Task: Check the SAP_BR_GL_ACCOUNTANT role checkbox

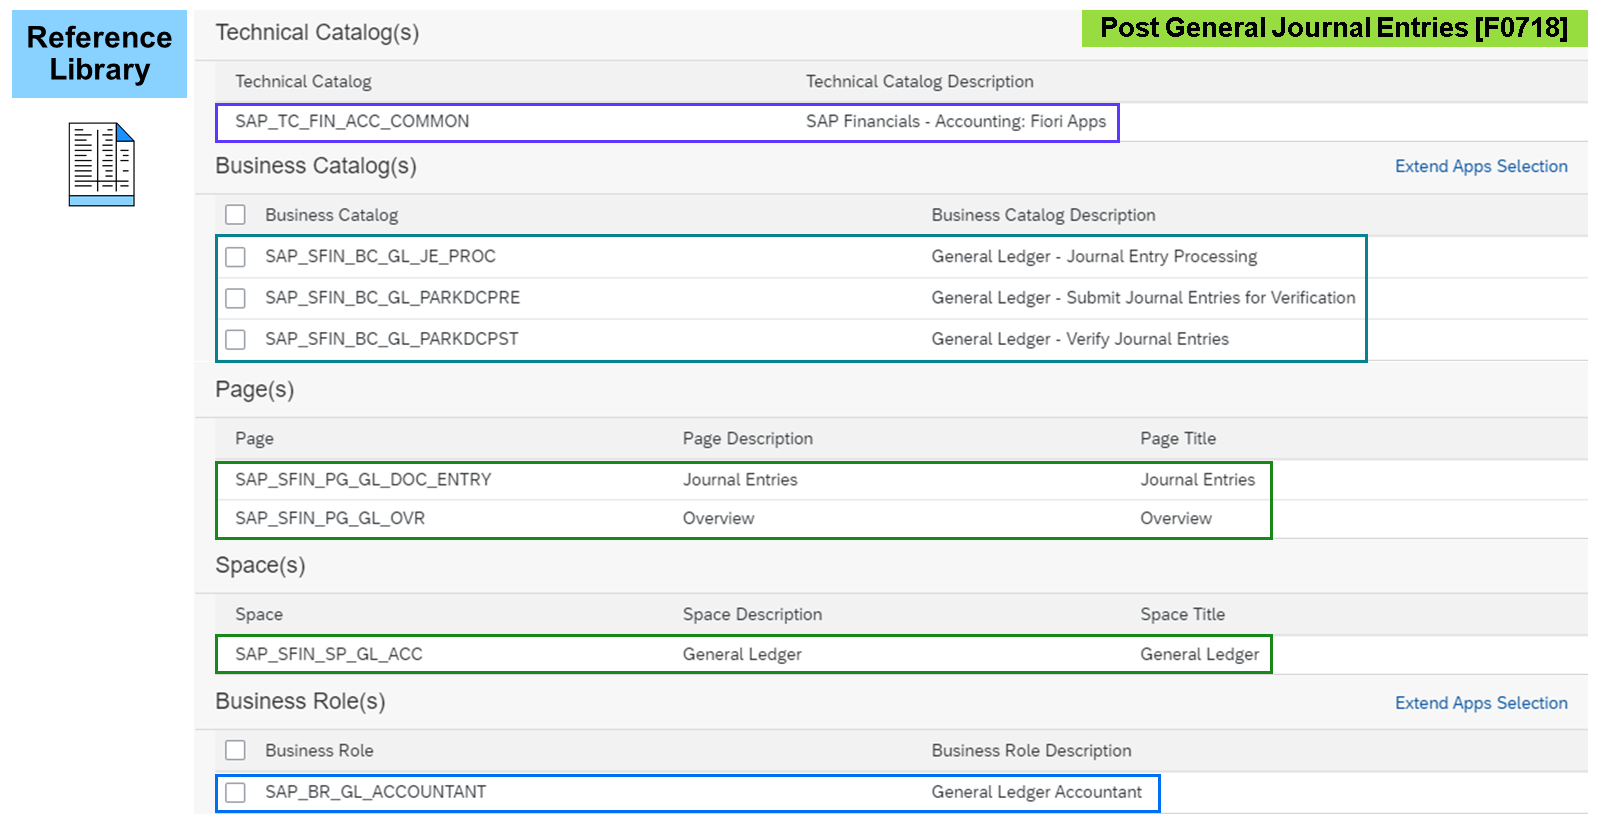Action: [235, 792]
